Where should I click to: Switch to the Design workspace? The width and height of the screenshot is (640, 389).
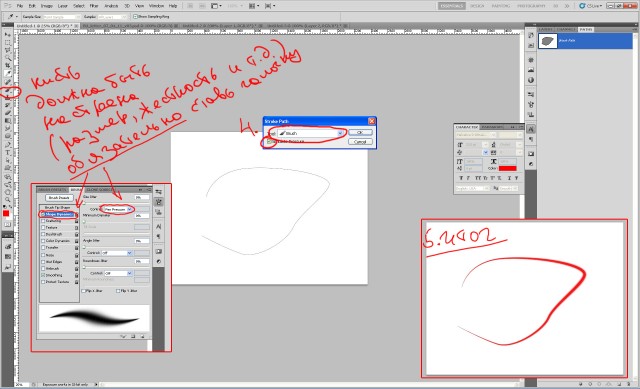[x=477, y=6]
